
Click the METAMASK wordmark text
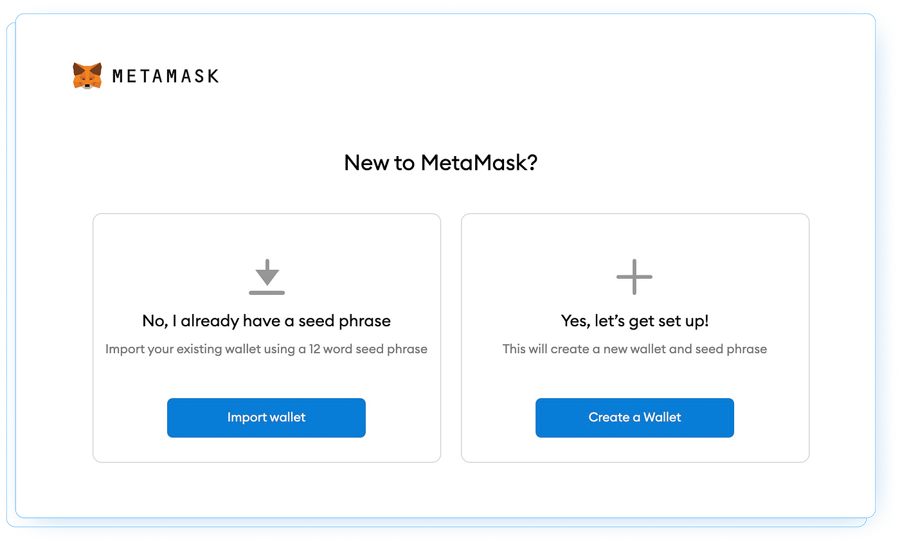pos(165,76)
